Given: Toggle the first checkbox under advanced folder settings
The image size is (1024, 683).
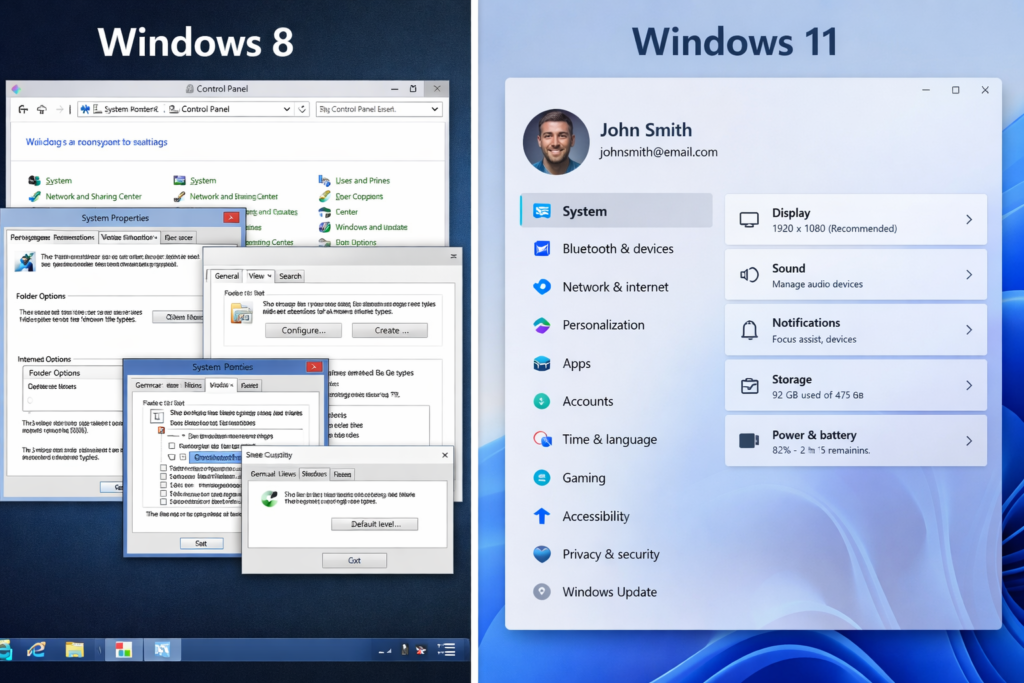Looking at the screenshot, I should pos(174,444).
